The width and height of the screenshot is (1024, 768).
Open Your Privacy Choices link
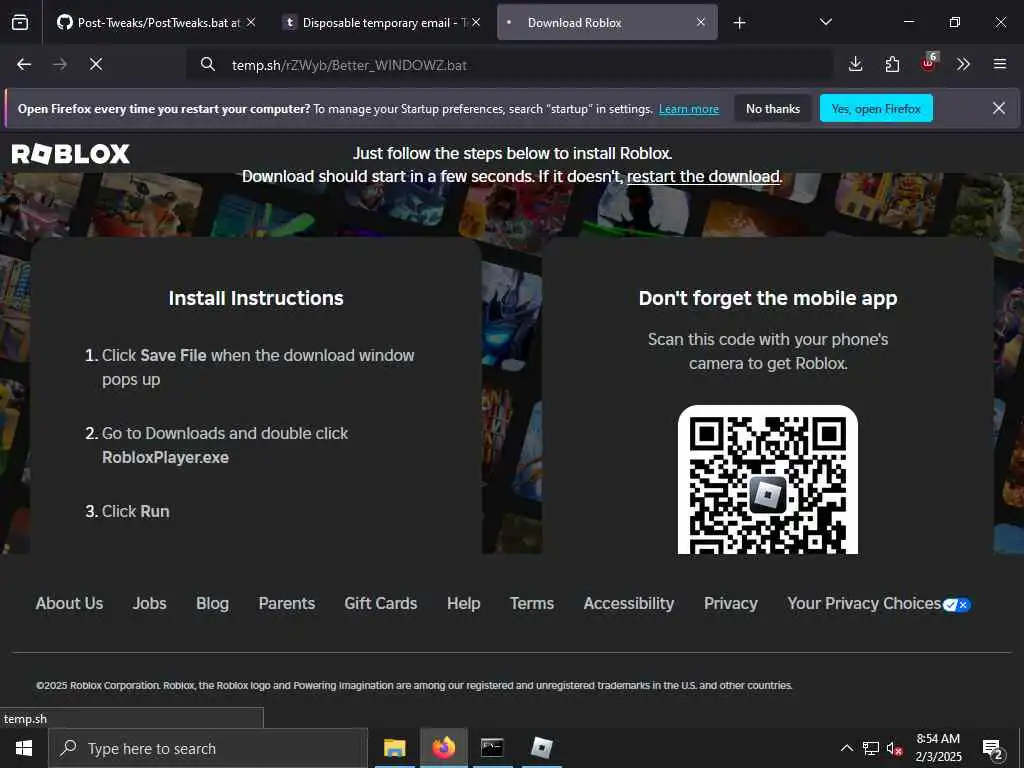point(864,603)
